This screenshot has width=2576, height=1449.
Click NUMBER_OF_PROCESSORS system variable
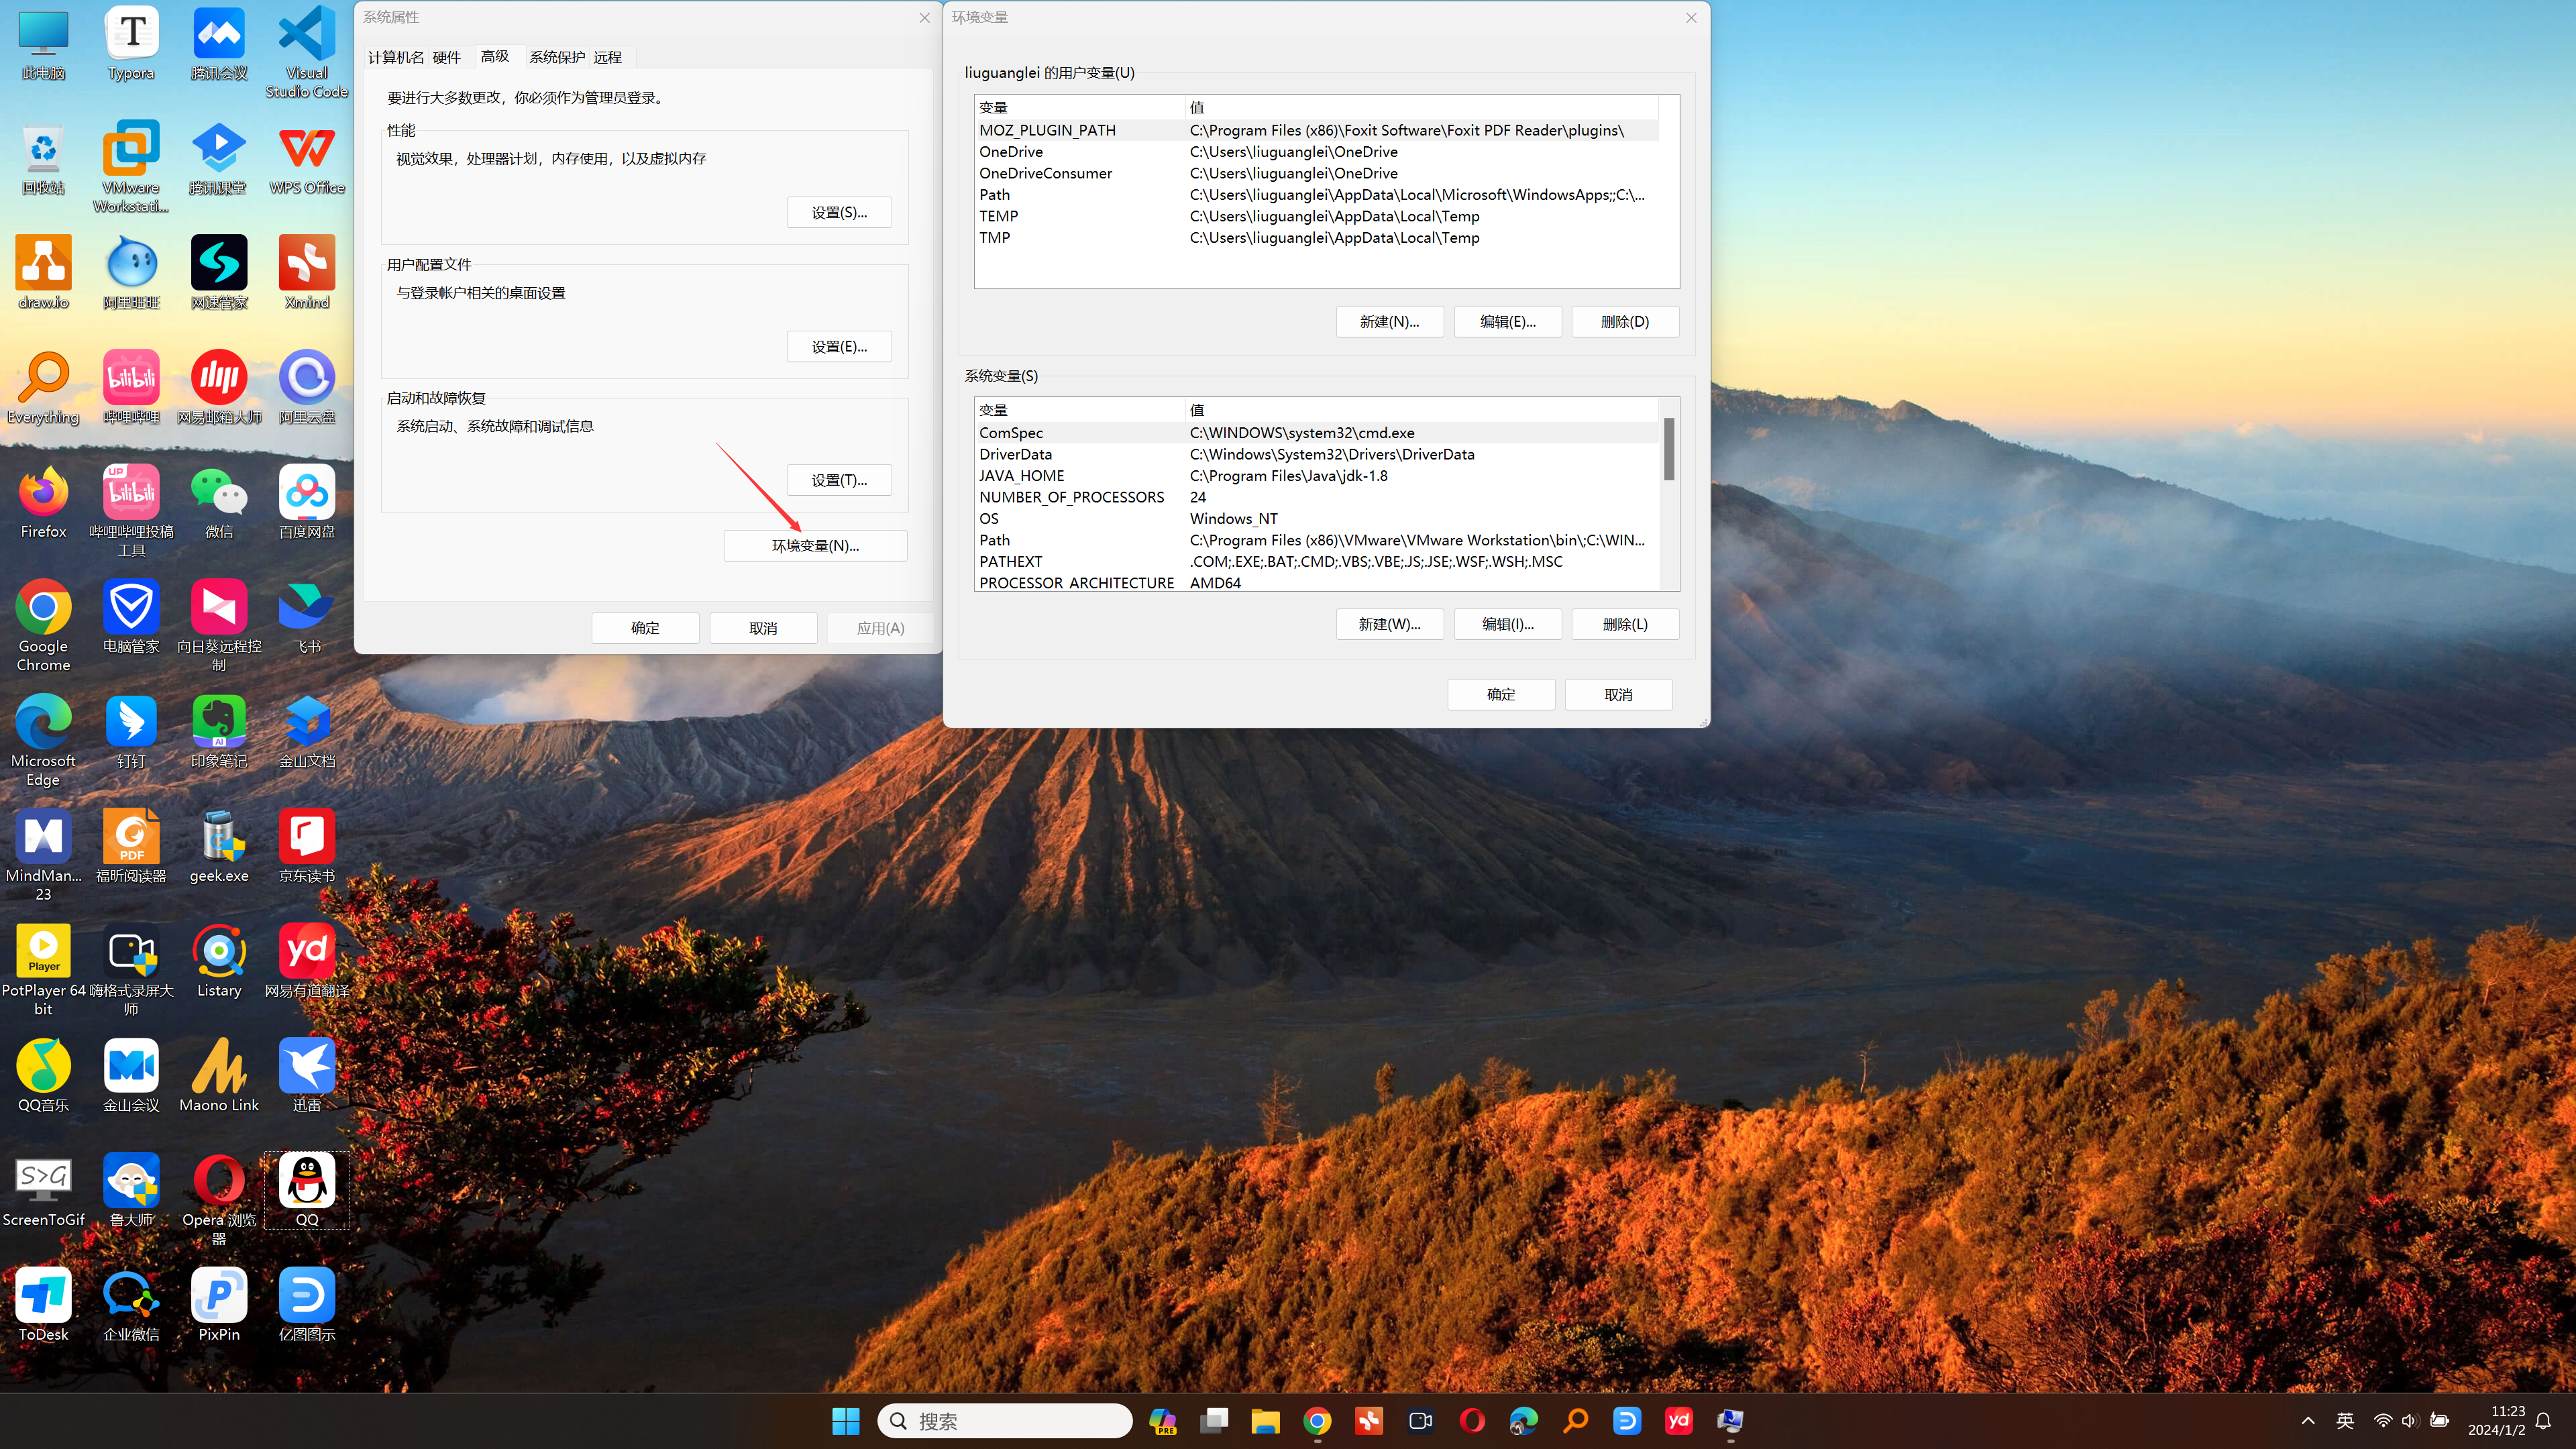point(1072,497)
